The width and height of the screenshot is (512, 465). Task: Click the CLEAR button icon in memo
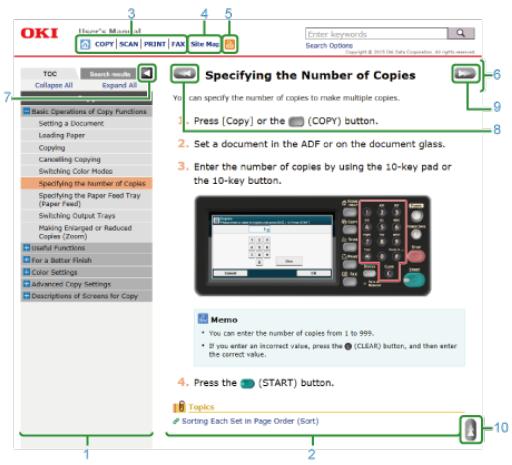[348, 346]
